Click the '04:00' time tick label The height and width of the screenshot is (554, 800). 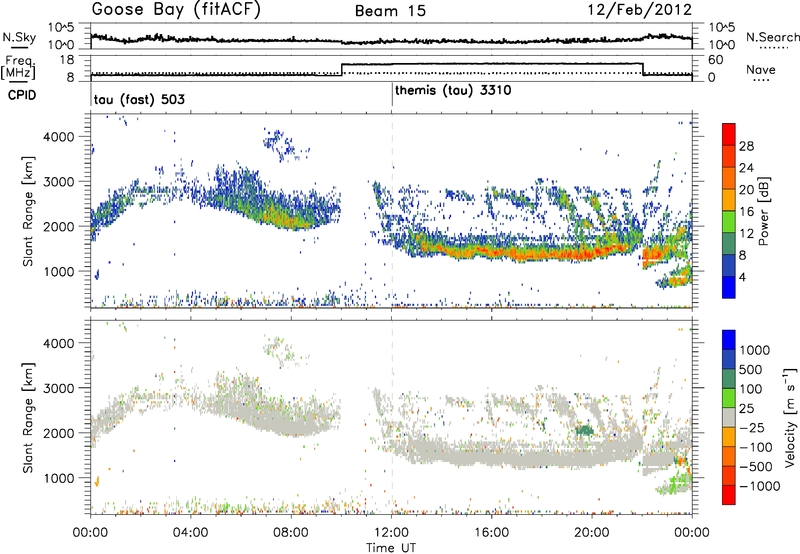[190, 533]
